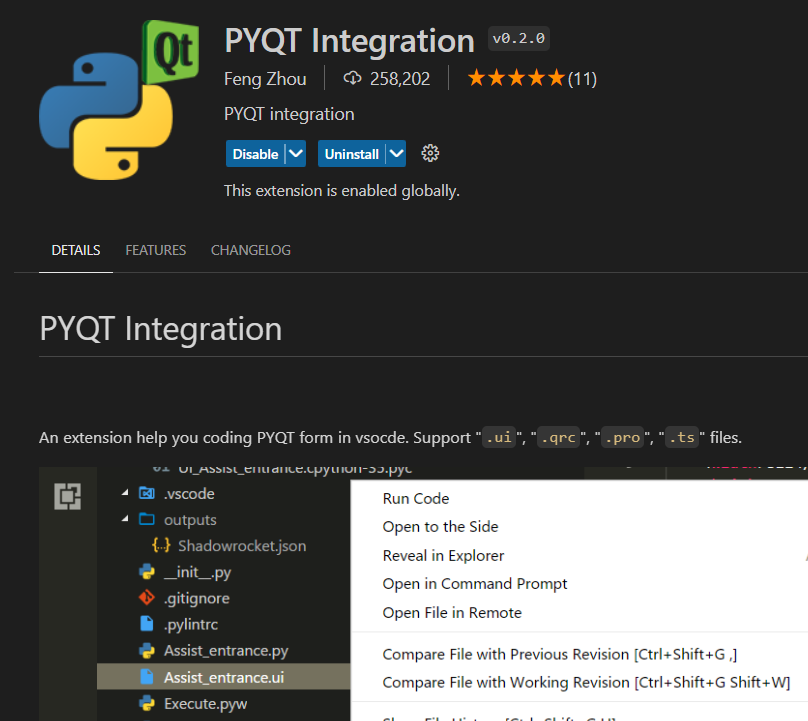Click the PYQT Integration extension logo
The width and height of the screenshot is (808, 721).
(x=119, y=100)
